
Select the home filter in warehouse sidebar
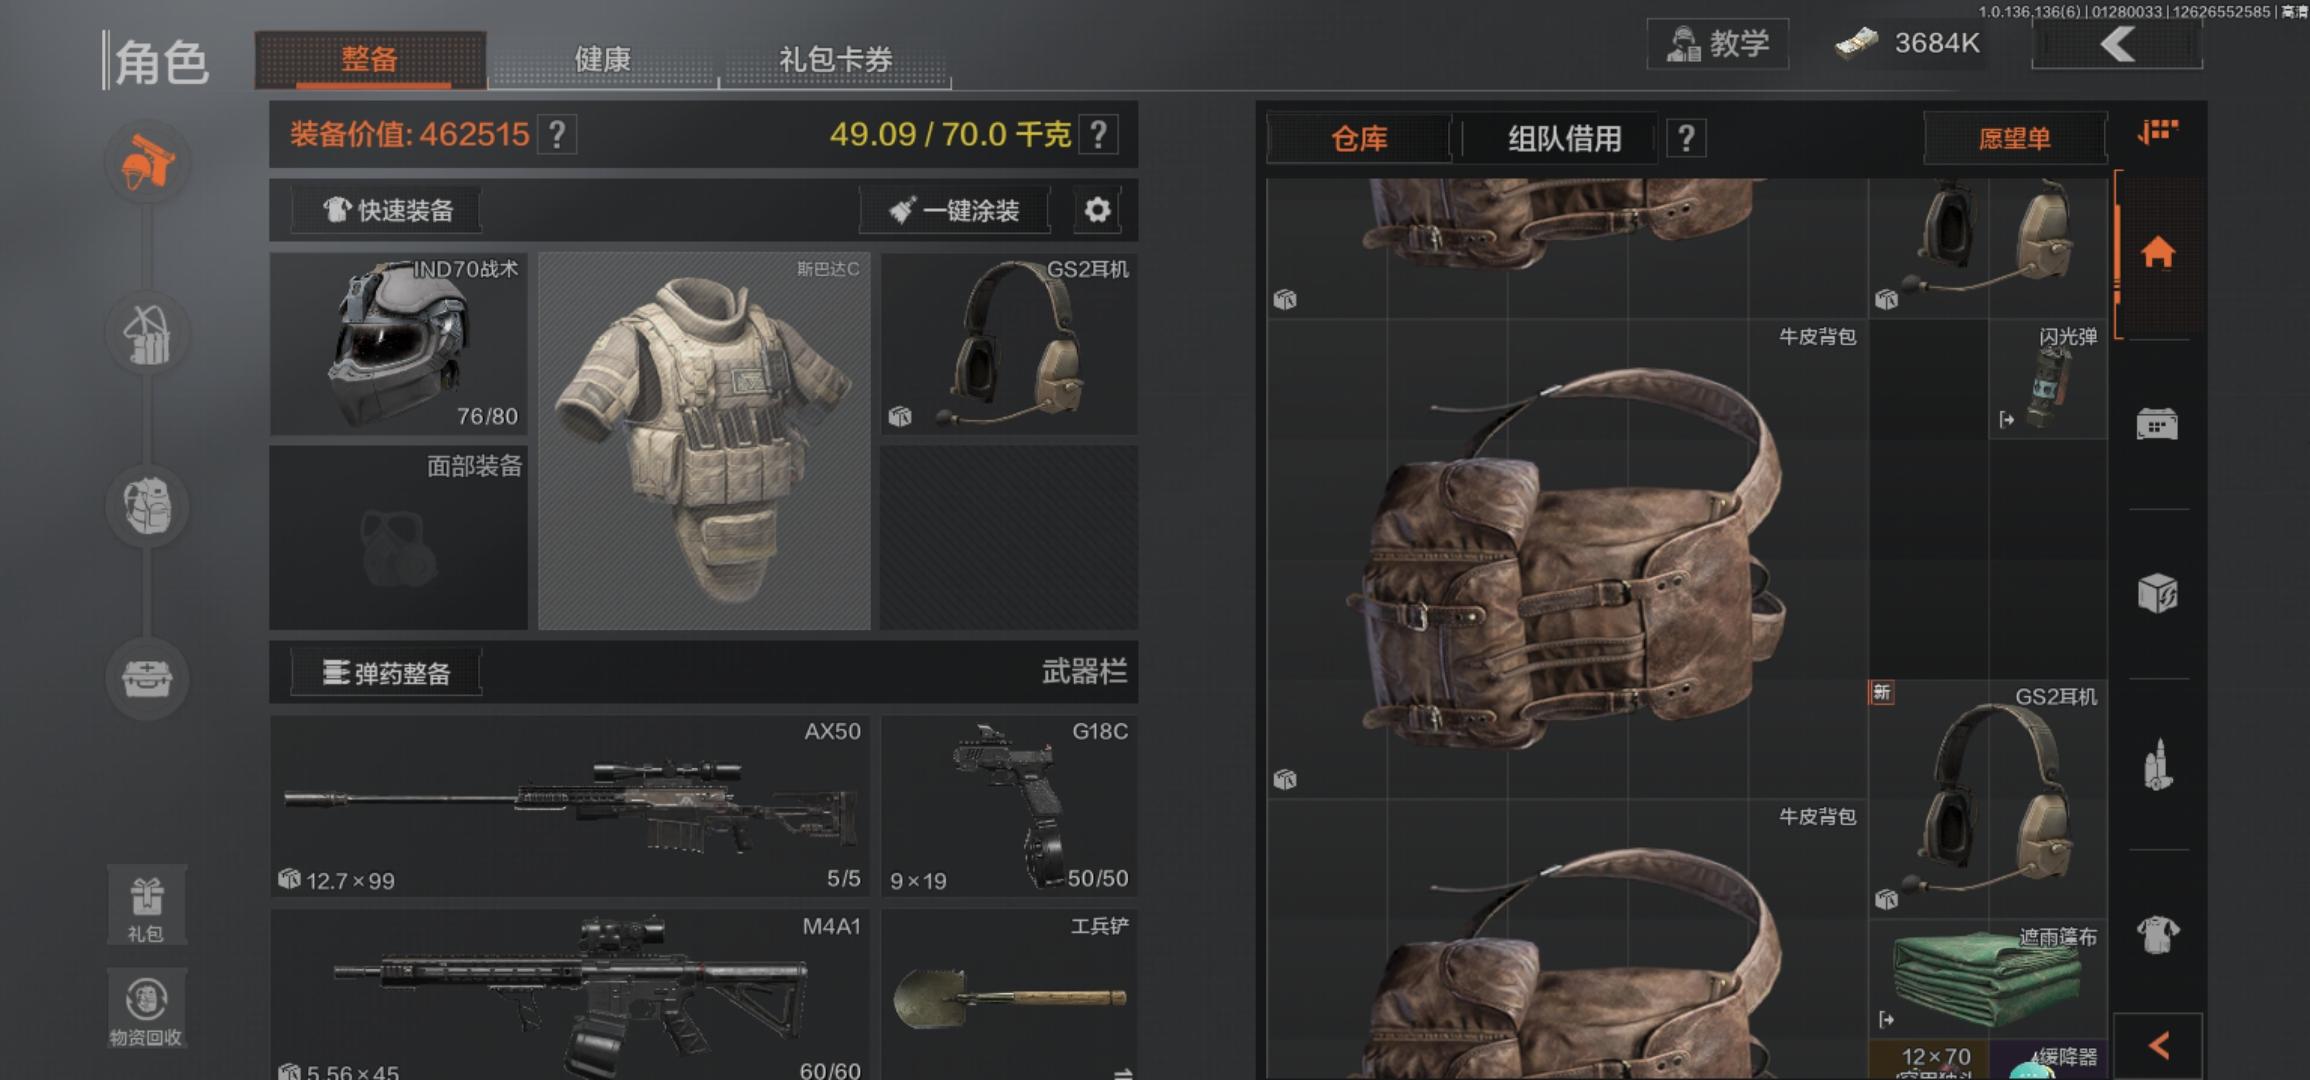(2157, 252)
